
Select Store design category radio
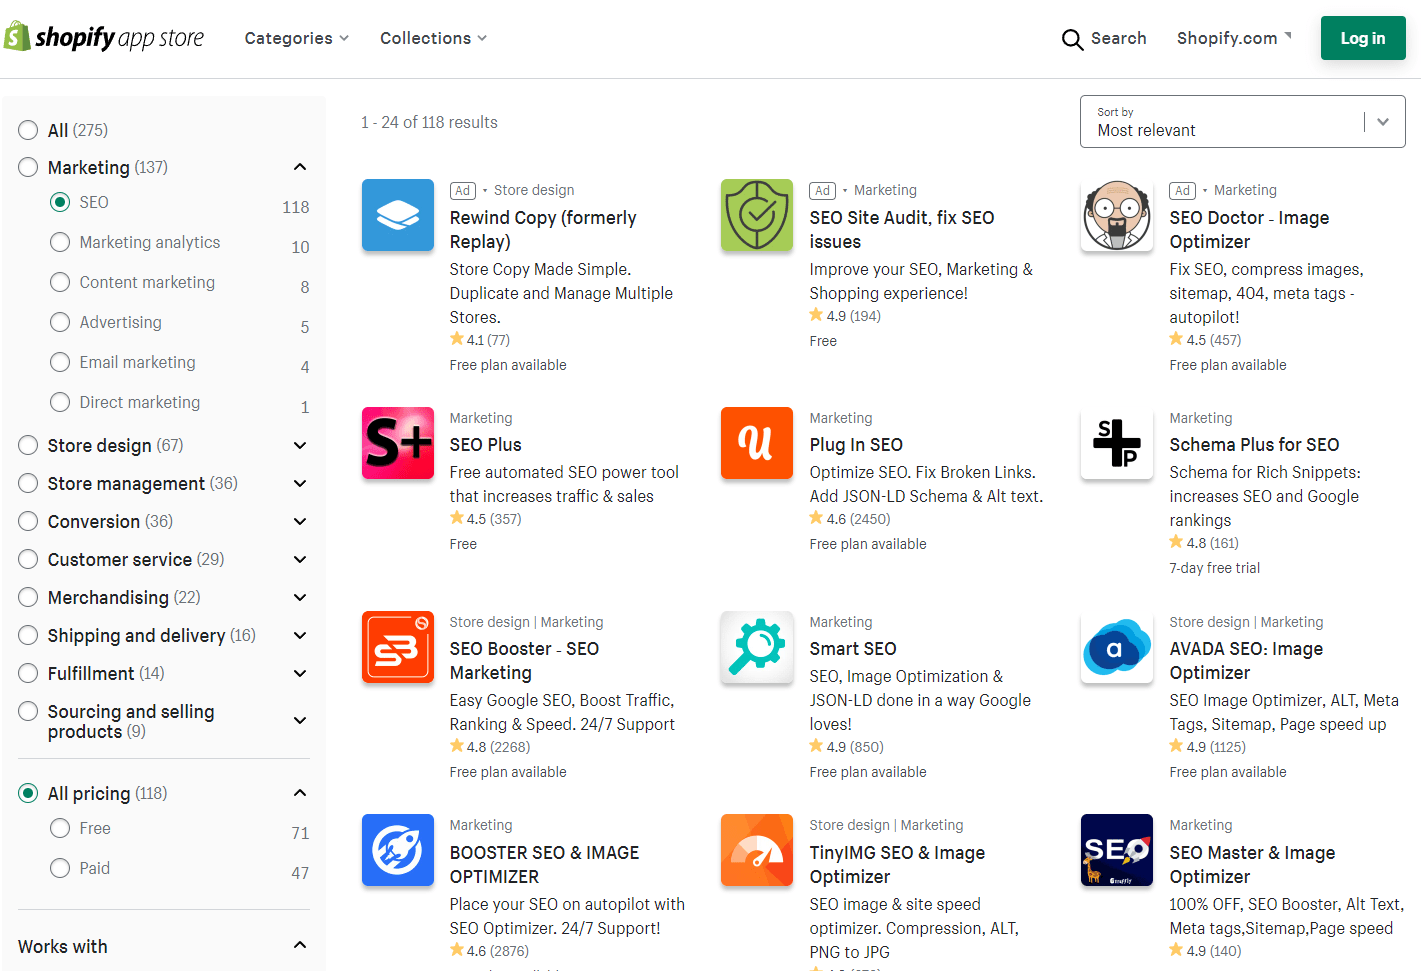pos(28,445)
